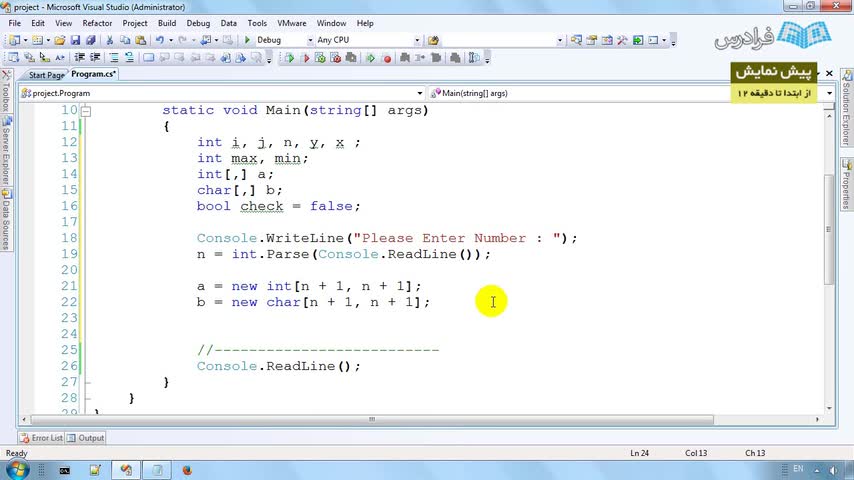Open the Properties side tab
Viewport: 854px width, 480px height.
pyautogui.click(x=846, y=184)
